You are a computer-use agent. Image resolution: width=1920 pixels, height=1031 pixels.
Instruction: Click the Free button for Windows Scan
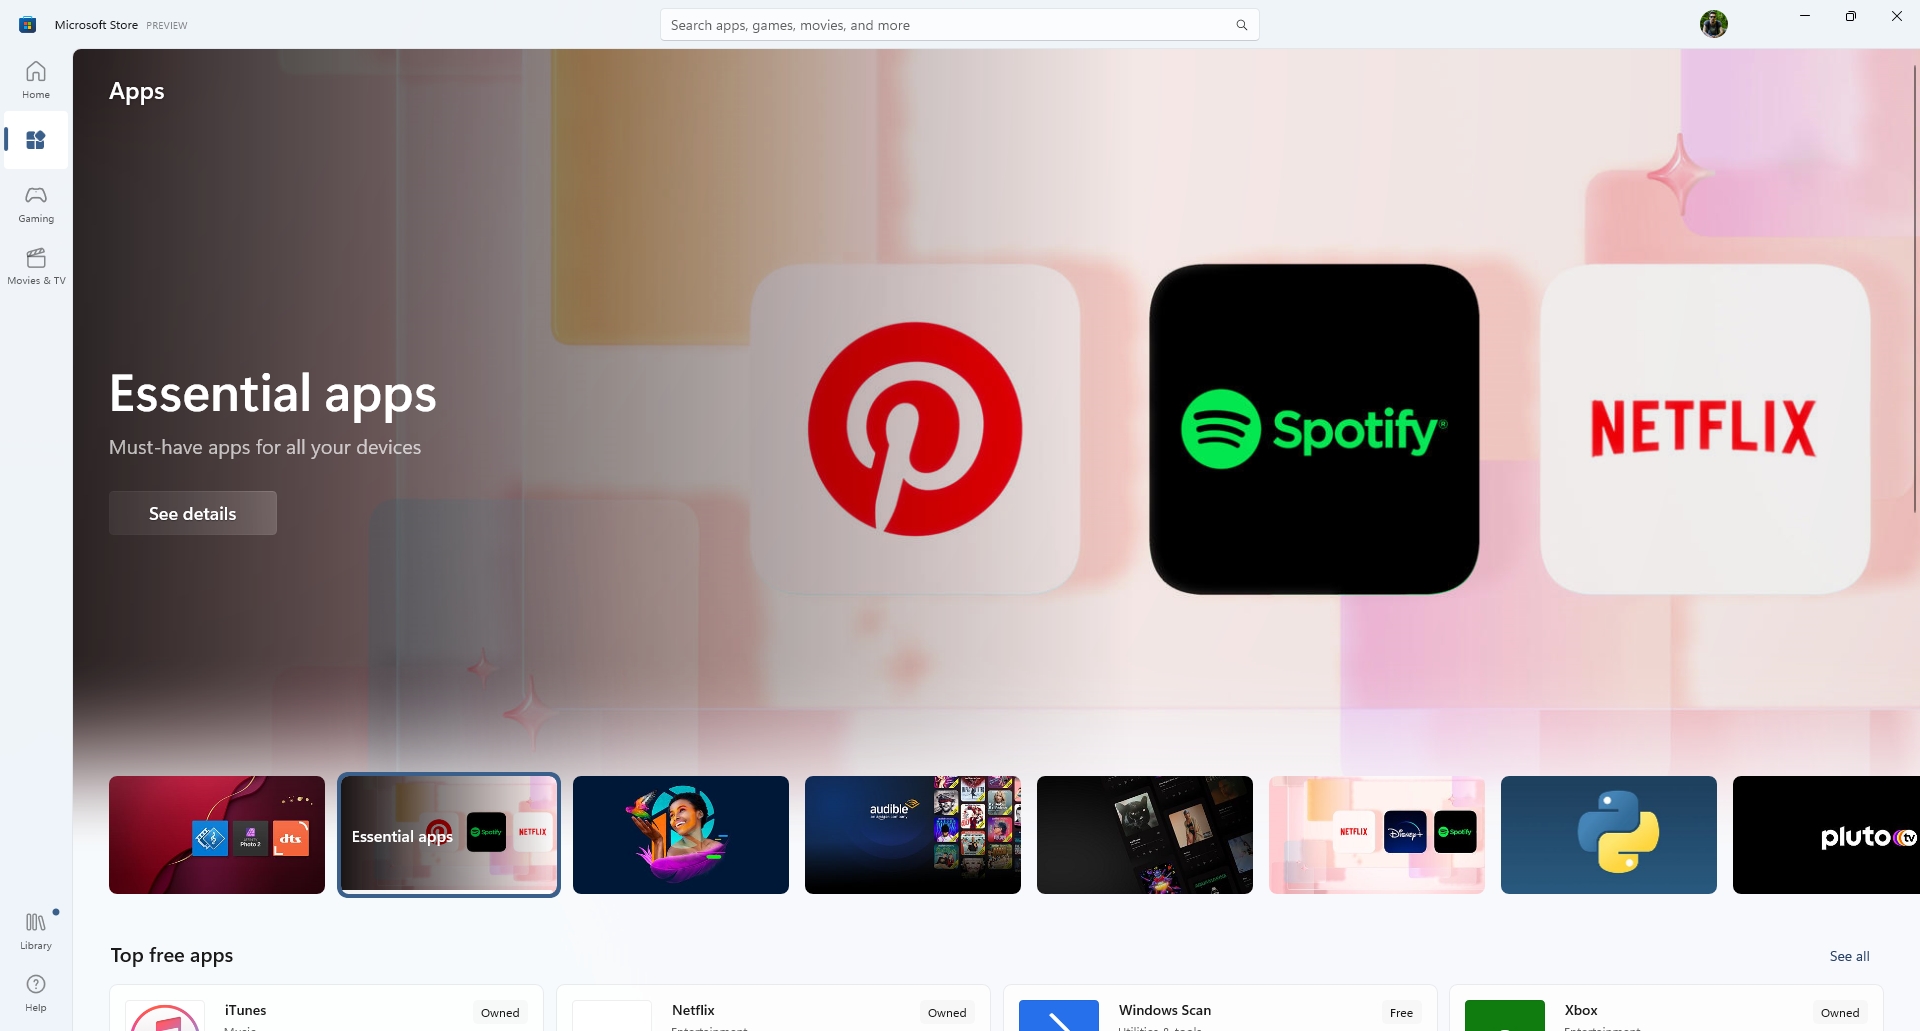pyautogui.click(x=1401, y=1013)
